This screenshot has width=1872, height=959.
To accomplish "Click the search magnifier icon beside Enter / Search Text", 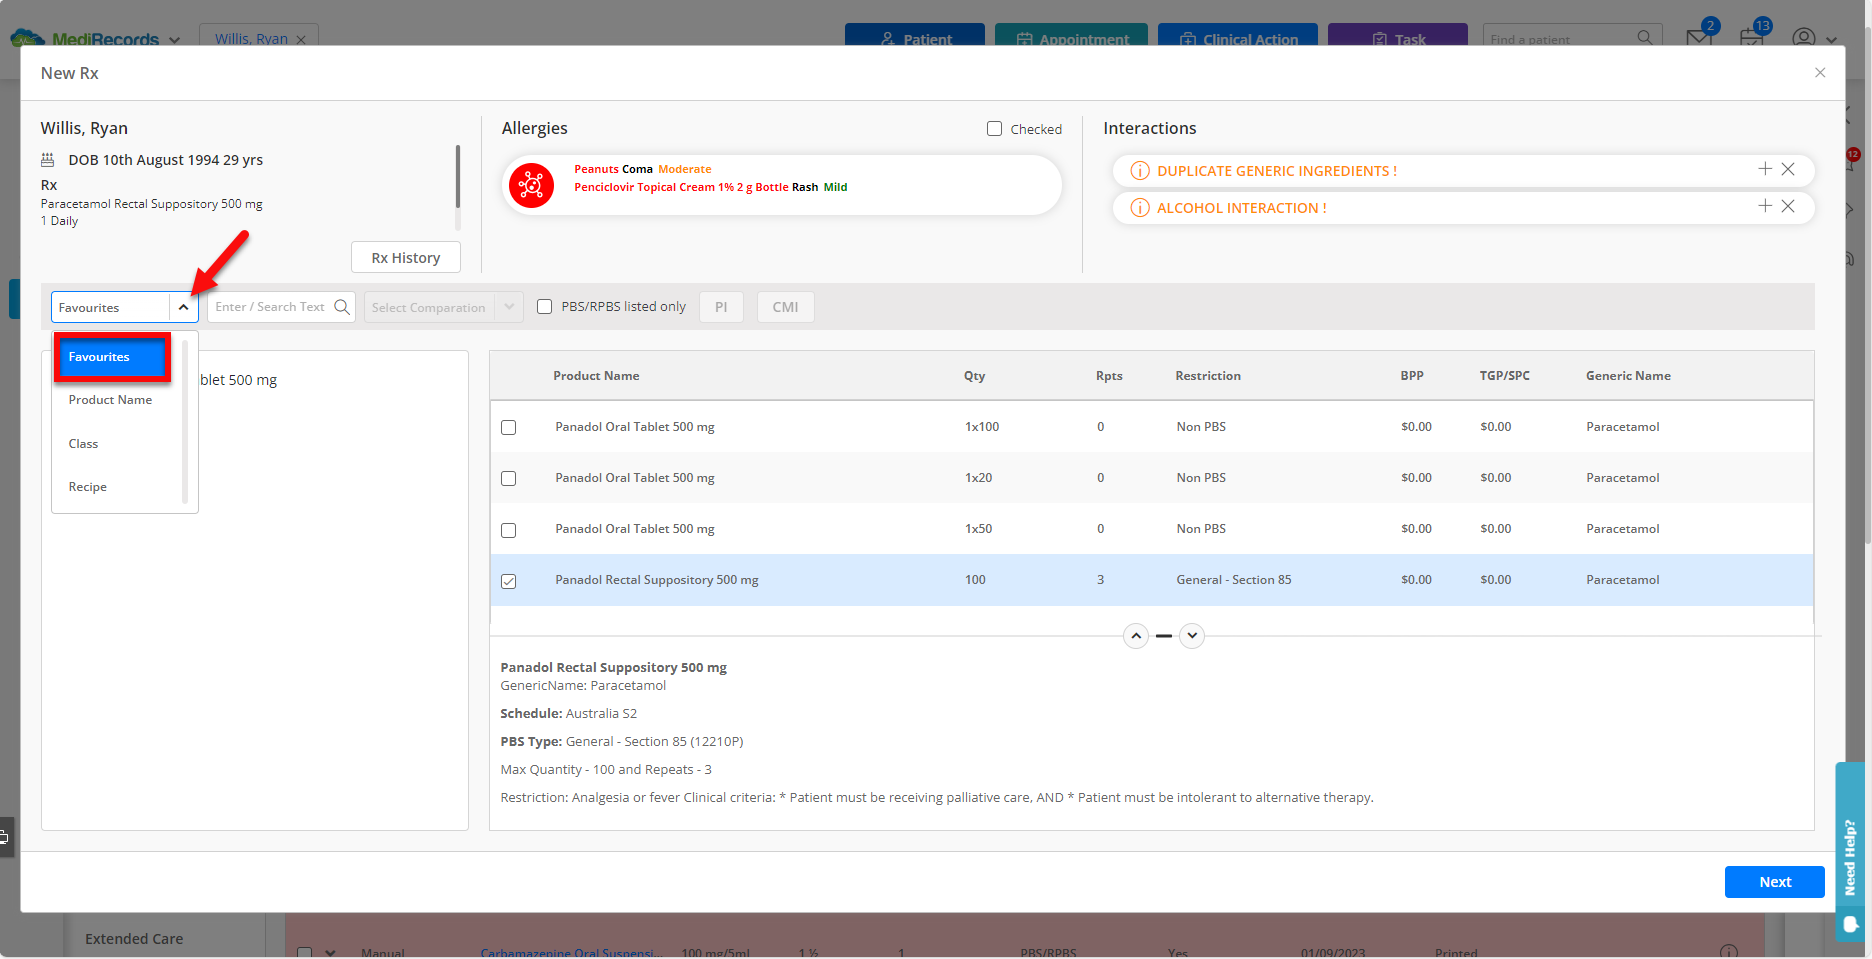I will tap(342, 307).
